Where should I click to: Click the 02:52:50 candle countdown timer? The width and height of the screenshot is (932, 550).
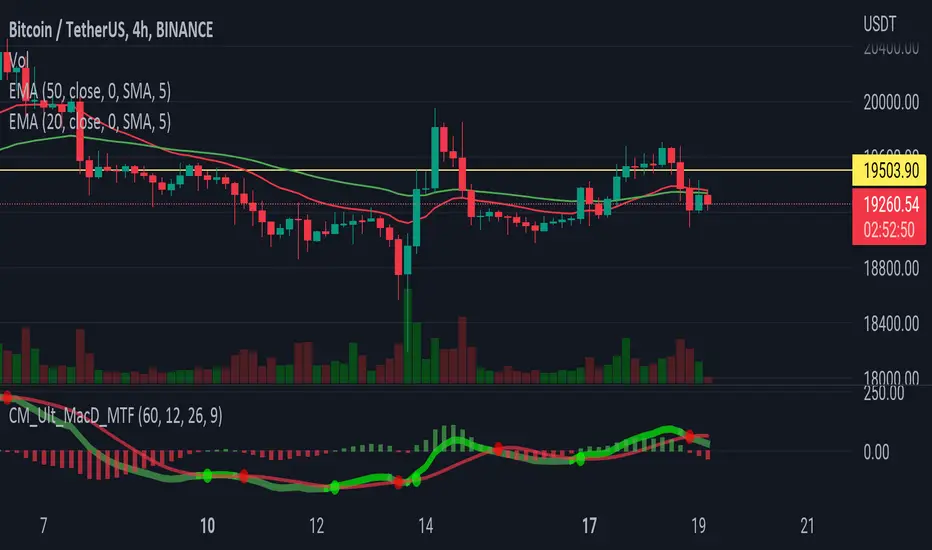889,230
